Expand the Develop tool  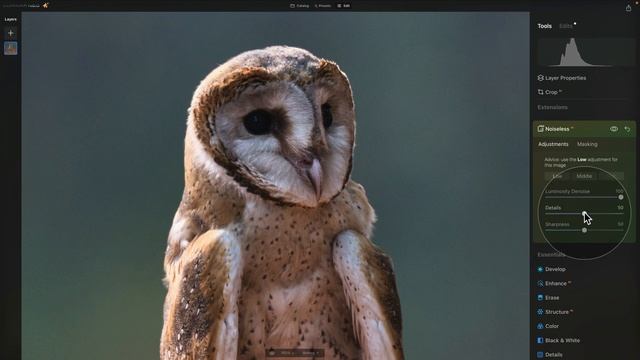click(555, 269)
